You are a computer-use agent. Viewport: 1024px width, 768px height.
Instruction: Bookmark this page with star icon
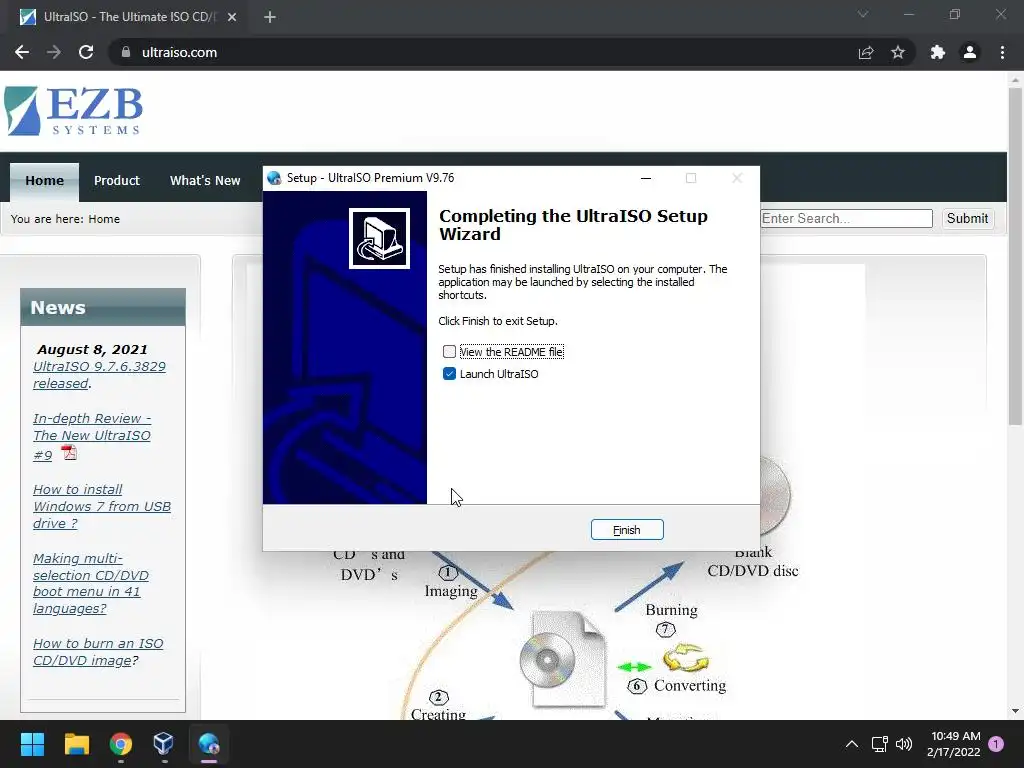point(898,52)
